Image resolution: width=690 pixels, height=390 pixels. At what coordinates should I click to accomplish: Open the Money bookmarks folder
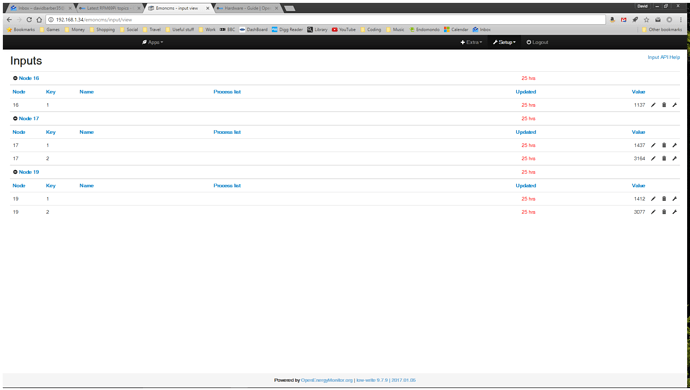74,29
